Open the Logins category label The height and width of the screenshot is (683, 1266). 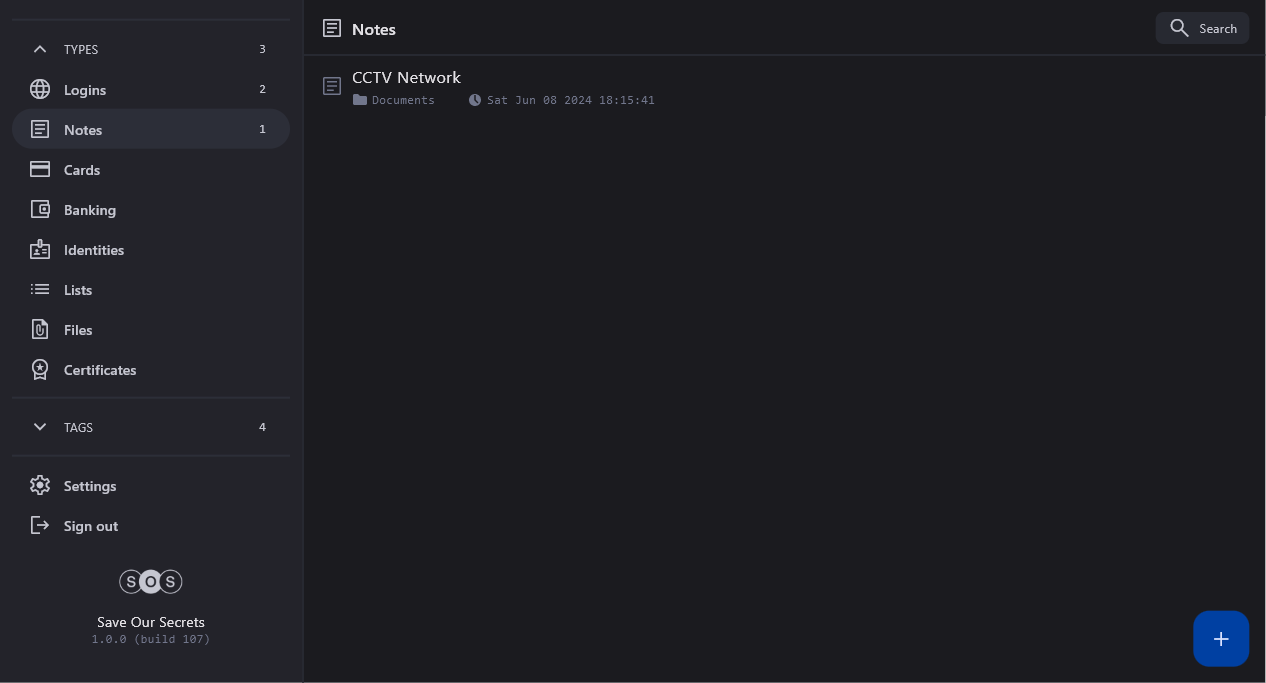click(x=85, y=90)
